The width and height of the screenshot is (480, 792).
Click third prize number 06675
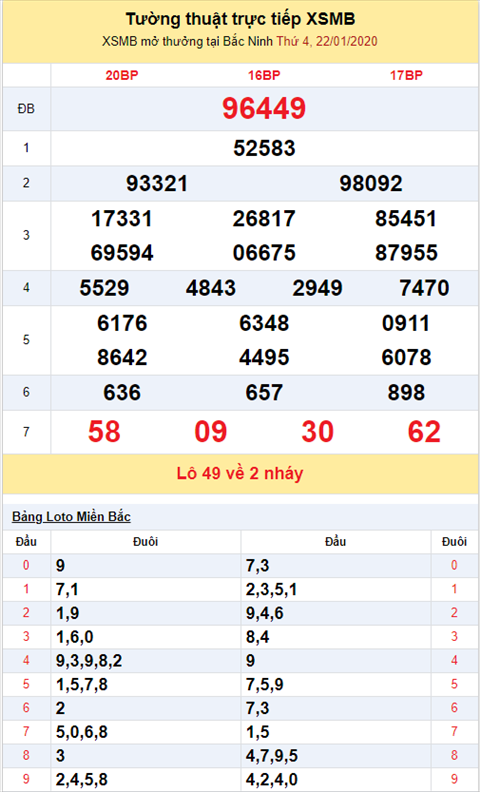pos(264,253)
